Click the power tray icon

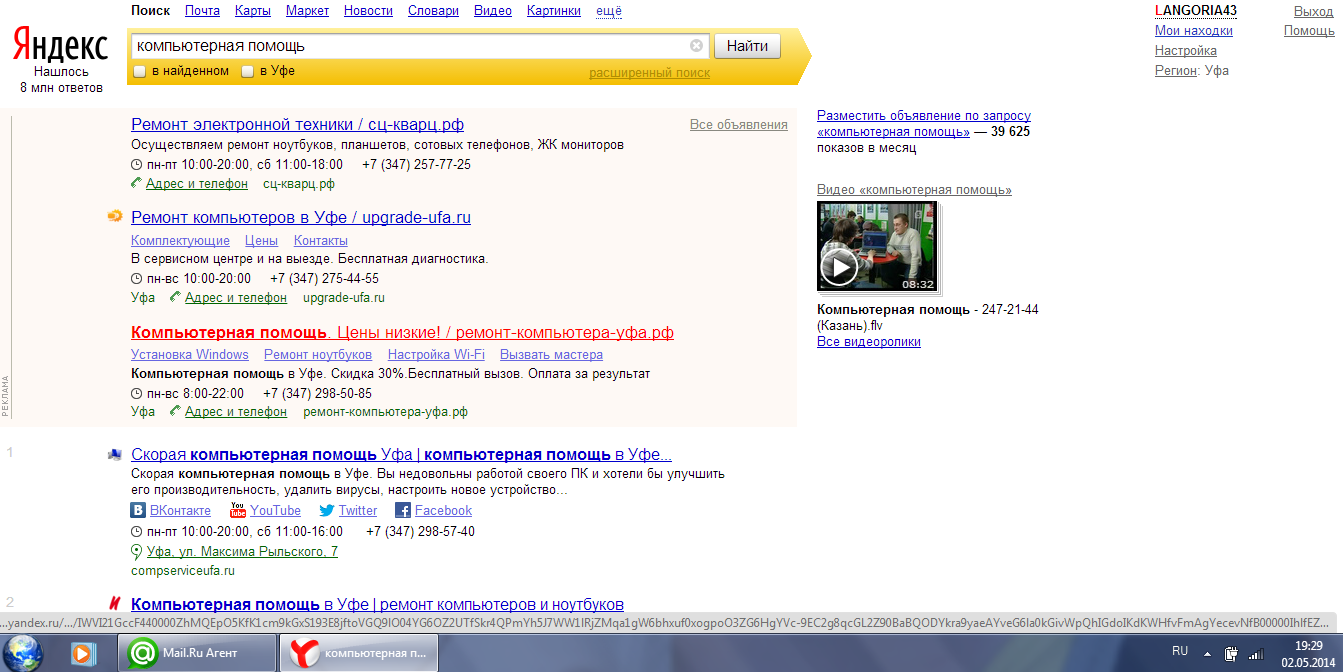click(1231, 653)
